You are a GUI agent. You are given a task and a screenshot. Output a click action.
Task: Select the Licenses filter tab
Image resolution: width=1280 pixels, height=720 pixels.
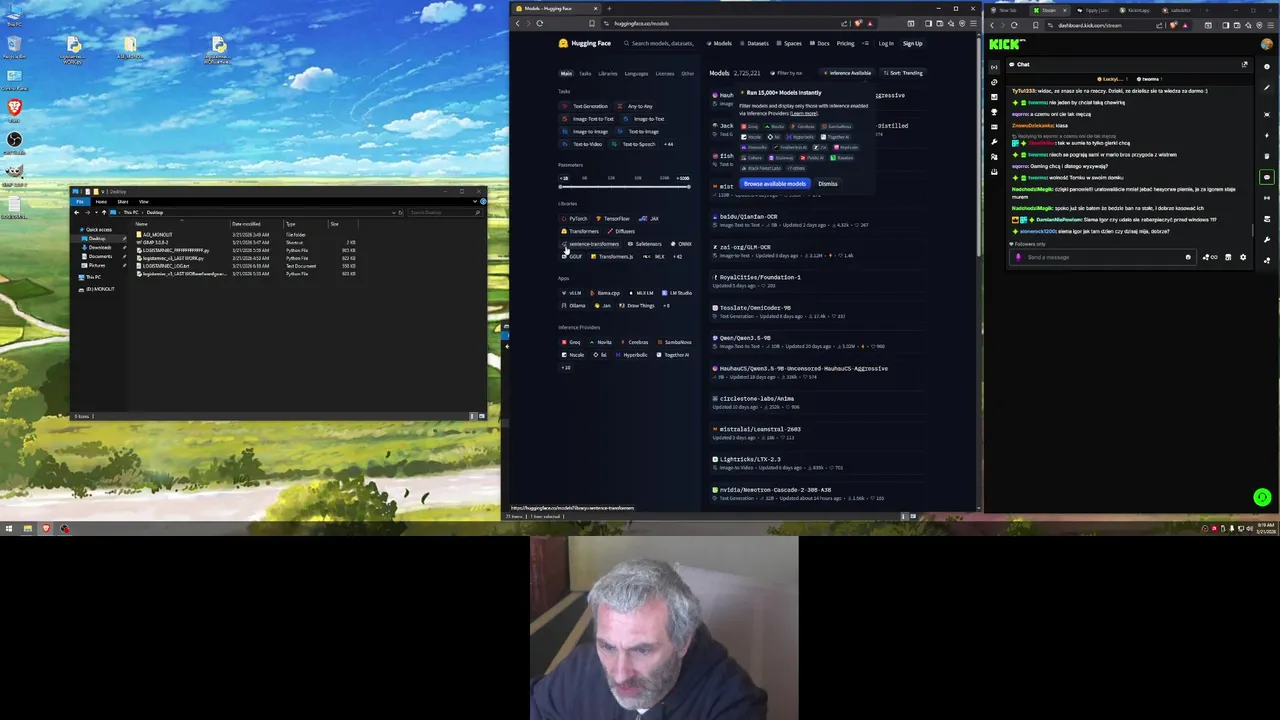[x=665, y=73]
